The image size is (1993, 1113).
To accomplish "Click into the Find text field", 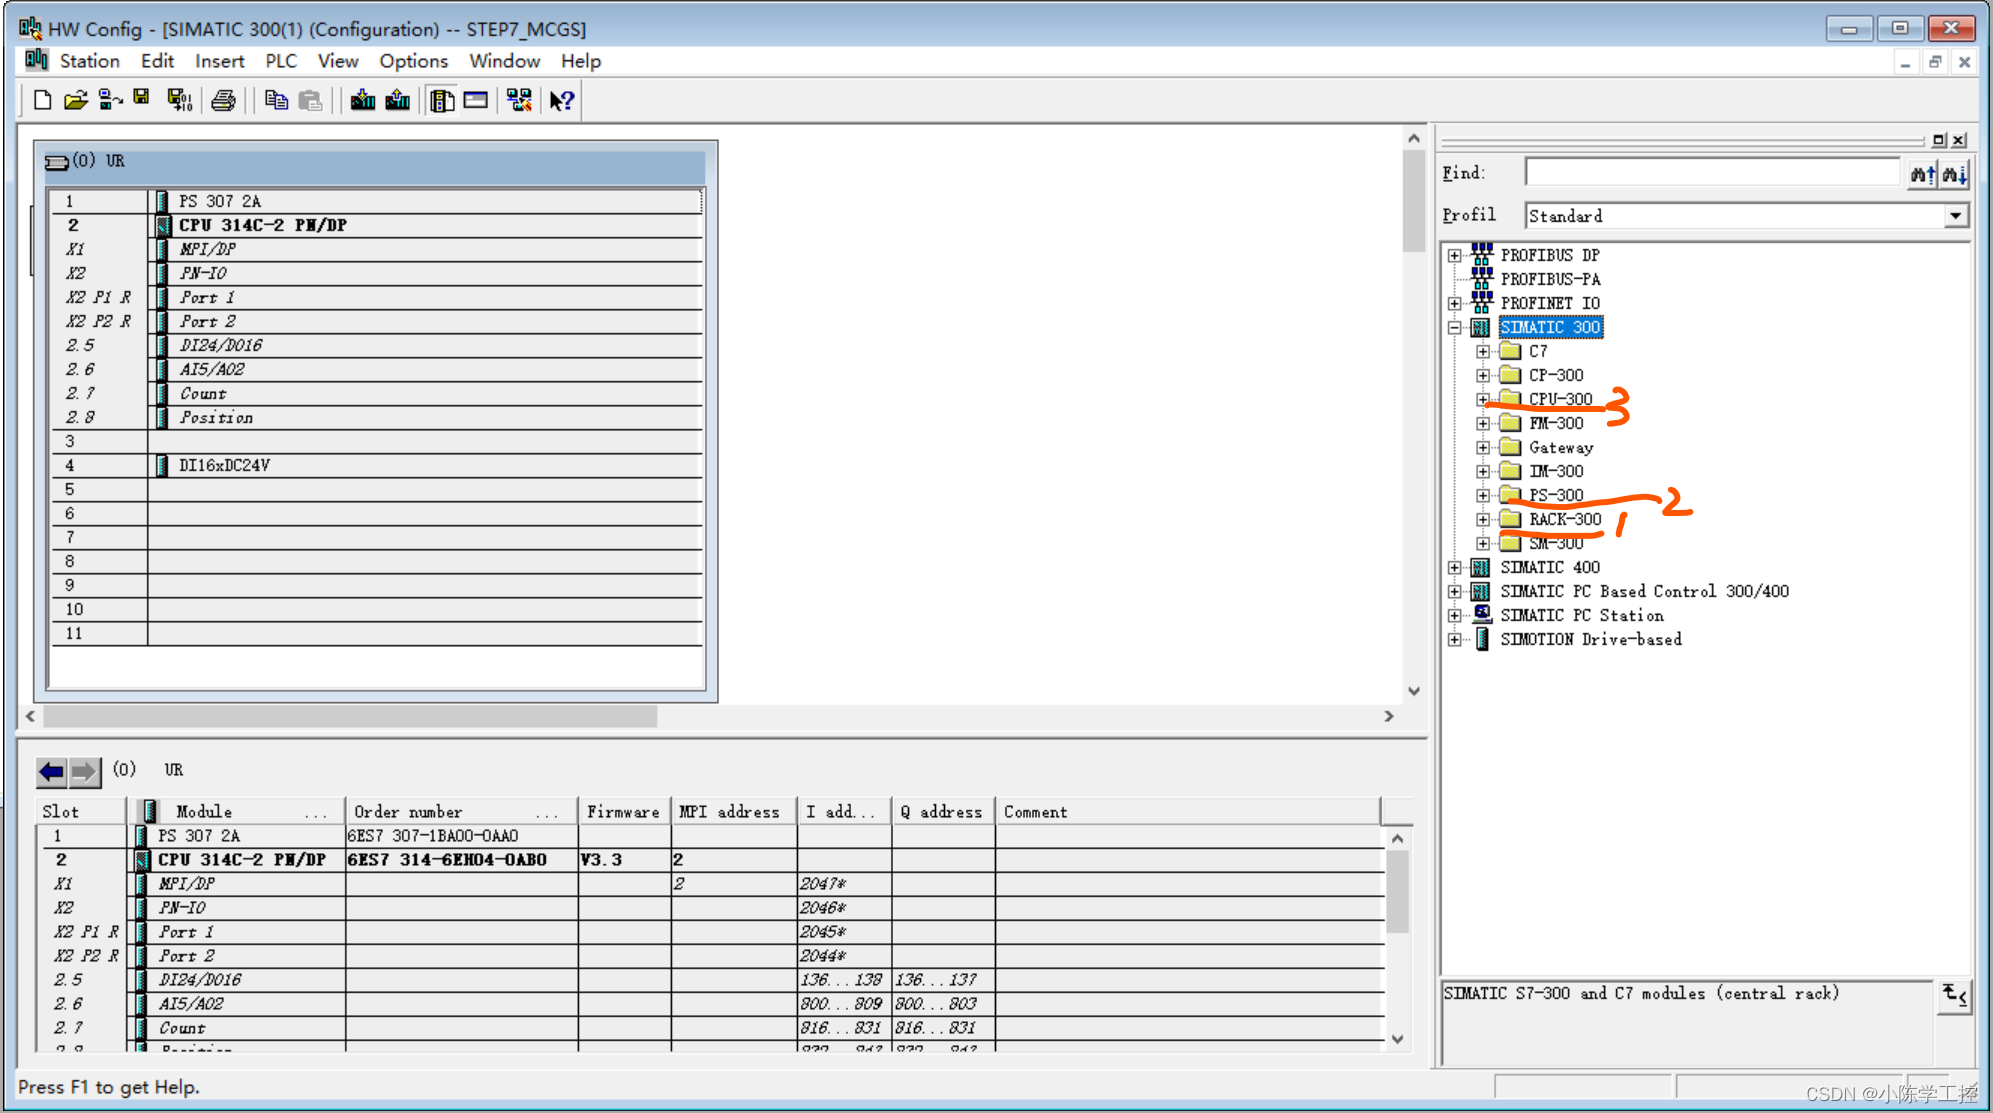I will coord(1710,173).
